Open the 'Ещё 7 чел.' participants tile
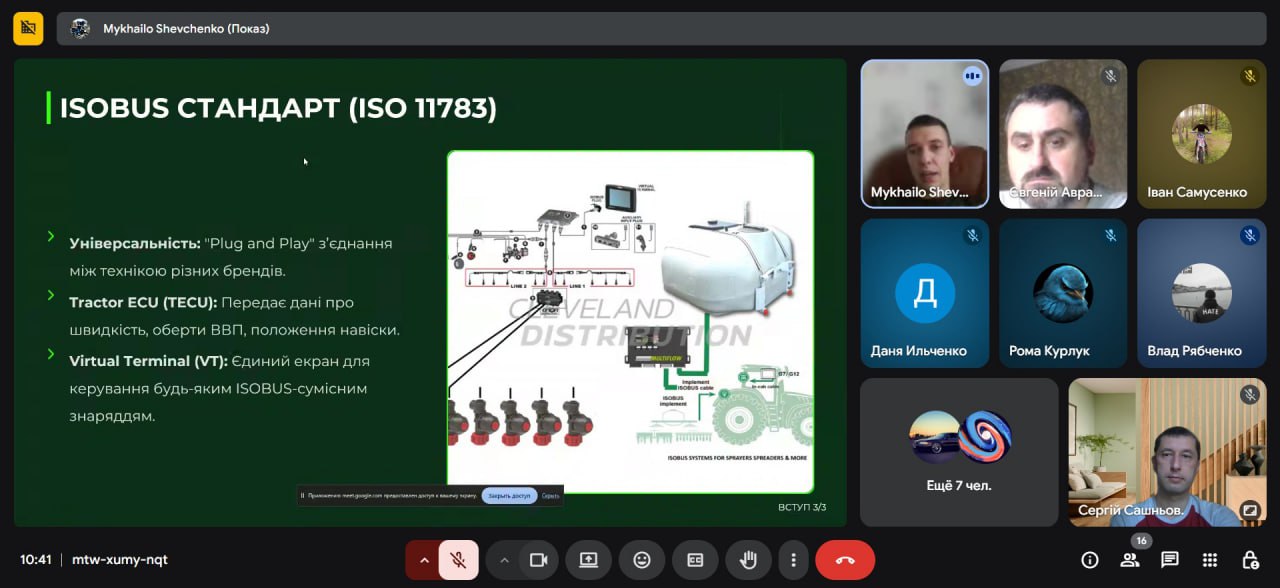The width and height of the screenshot is (1280, 588). point(959,452)
